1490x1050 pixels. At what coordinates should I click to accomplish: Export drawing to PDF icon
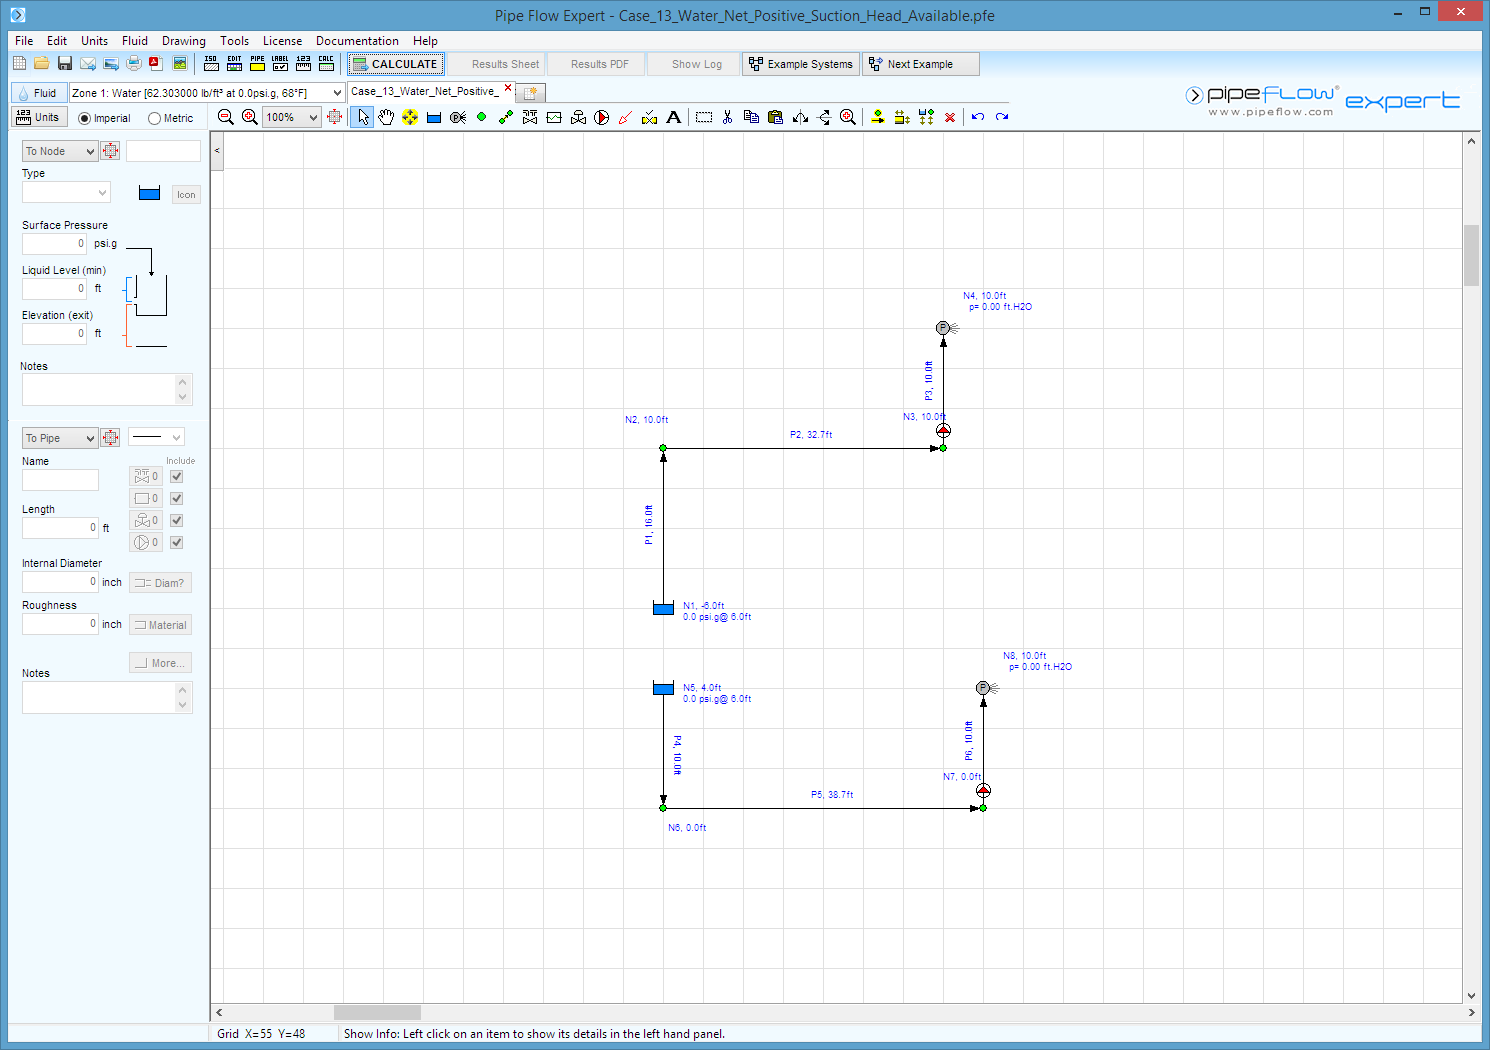[156, 63]
